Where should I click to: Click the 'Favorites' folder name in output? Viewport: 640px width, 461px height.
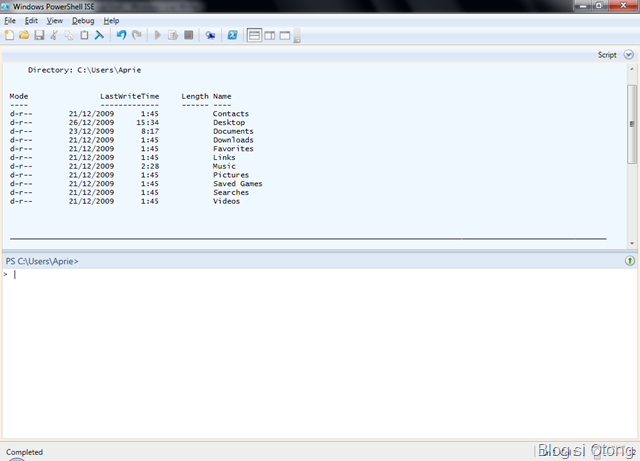(x=233, y=149)
